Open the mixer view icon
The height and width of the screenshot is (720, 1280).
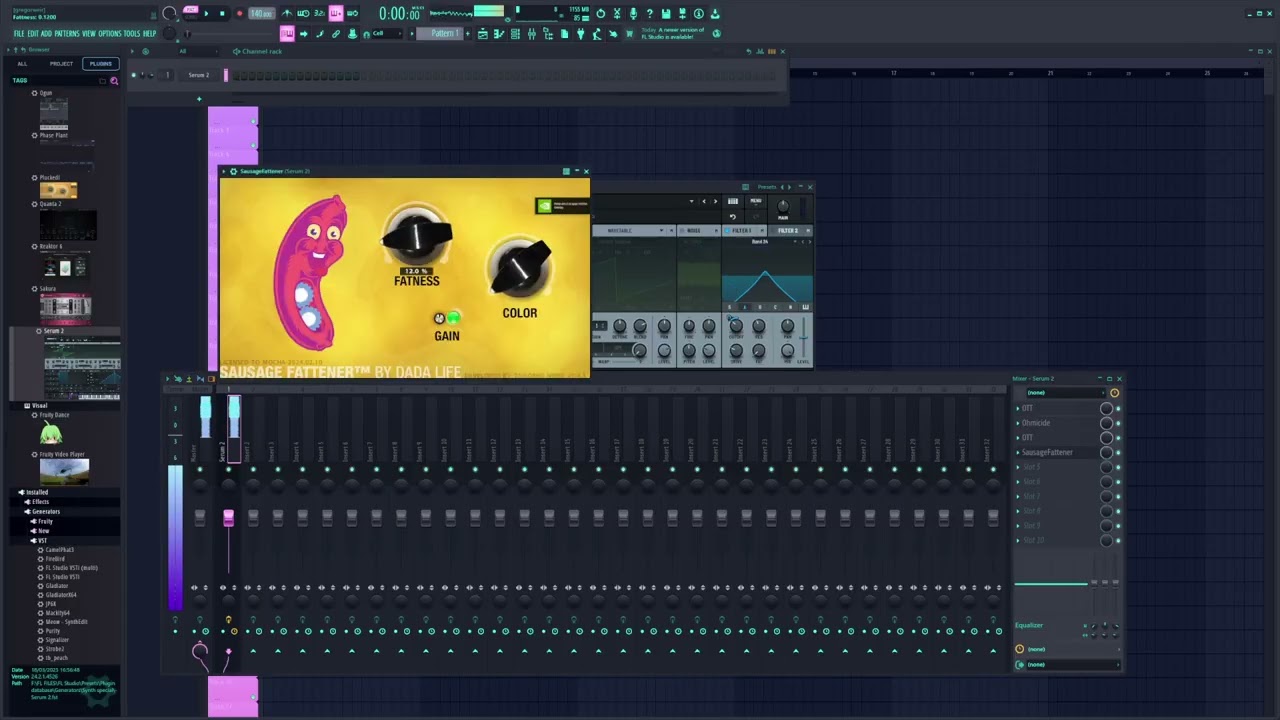pos(531,33)
